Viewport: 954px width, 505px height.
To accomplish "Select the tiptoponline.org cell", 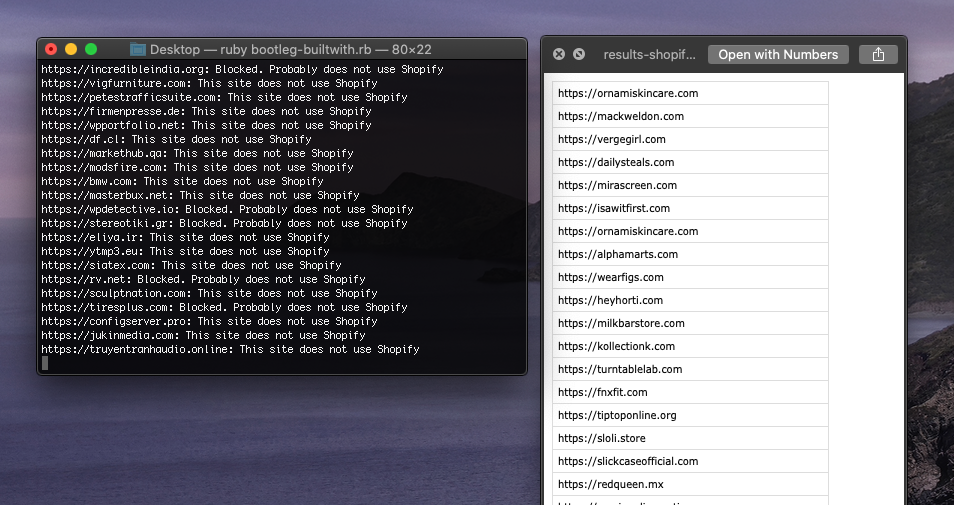I will tap(691, 416).
